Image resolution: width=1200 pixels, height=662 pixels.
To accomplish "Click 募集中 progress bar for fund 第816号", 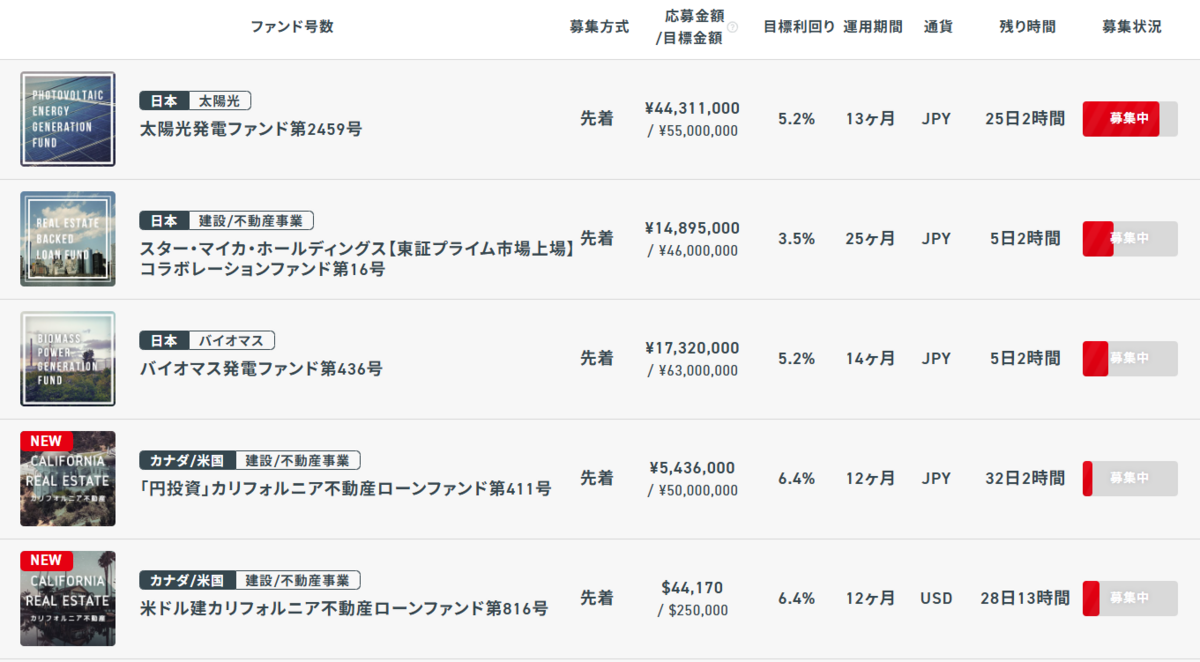I will point(1130,599).
